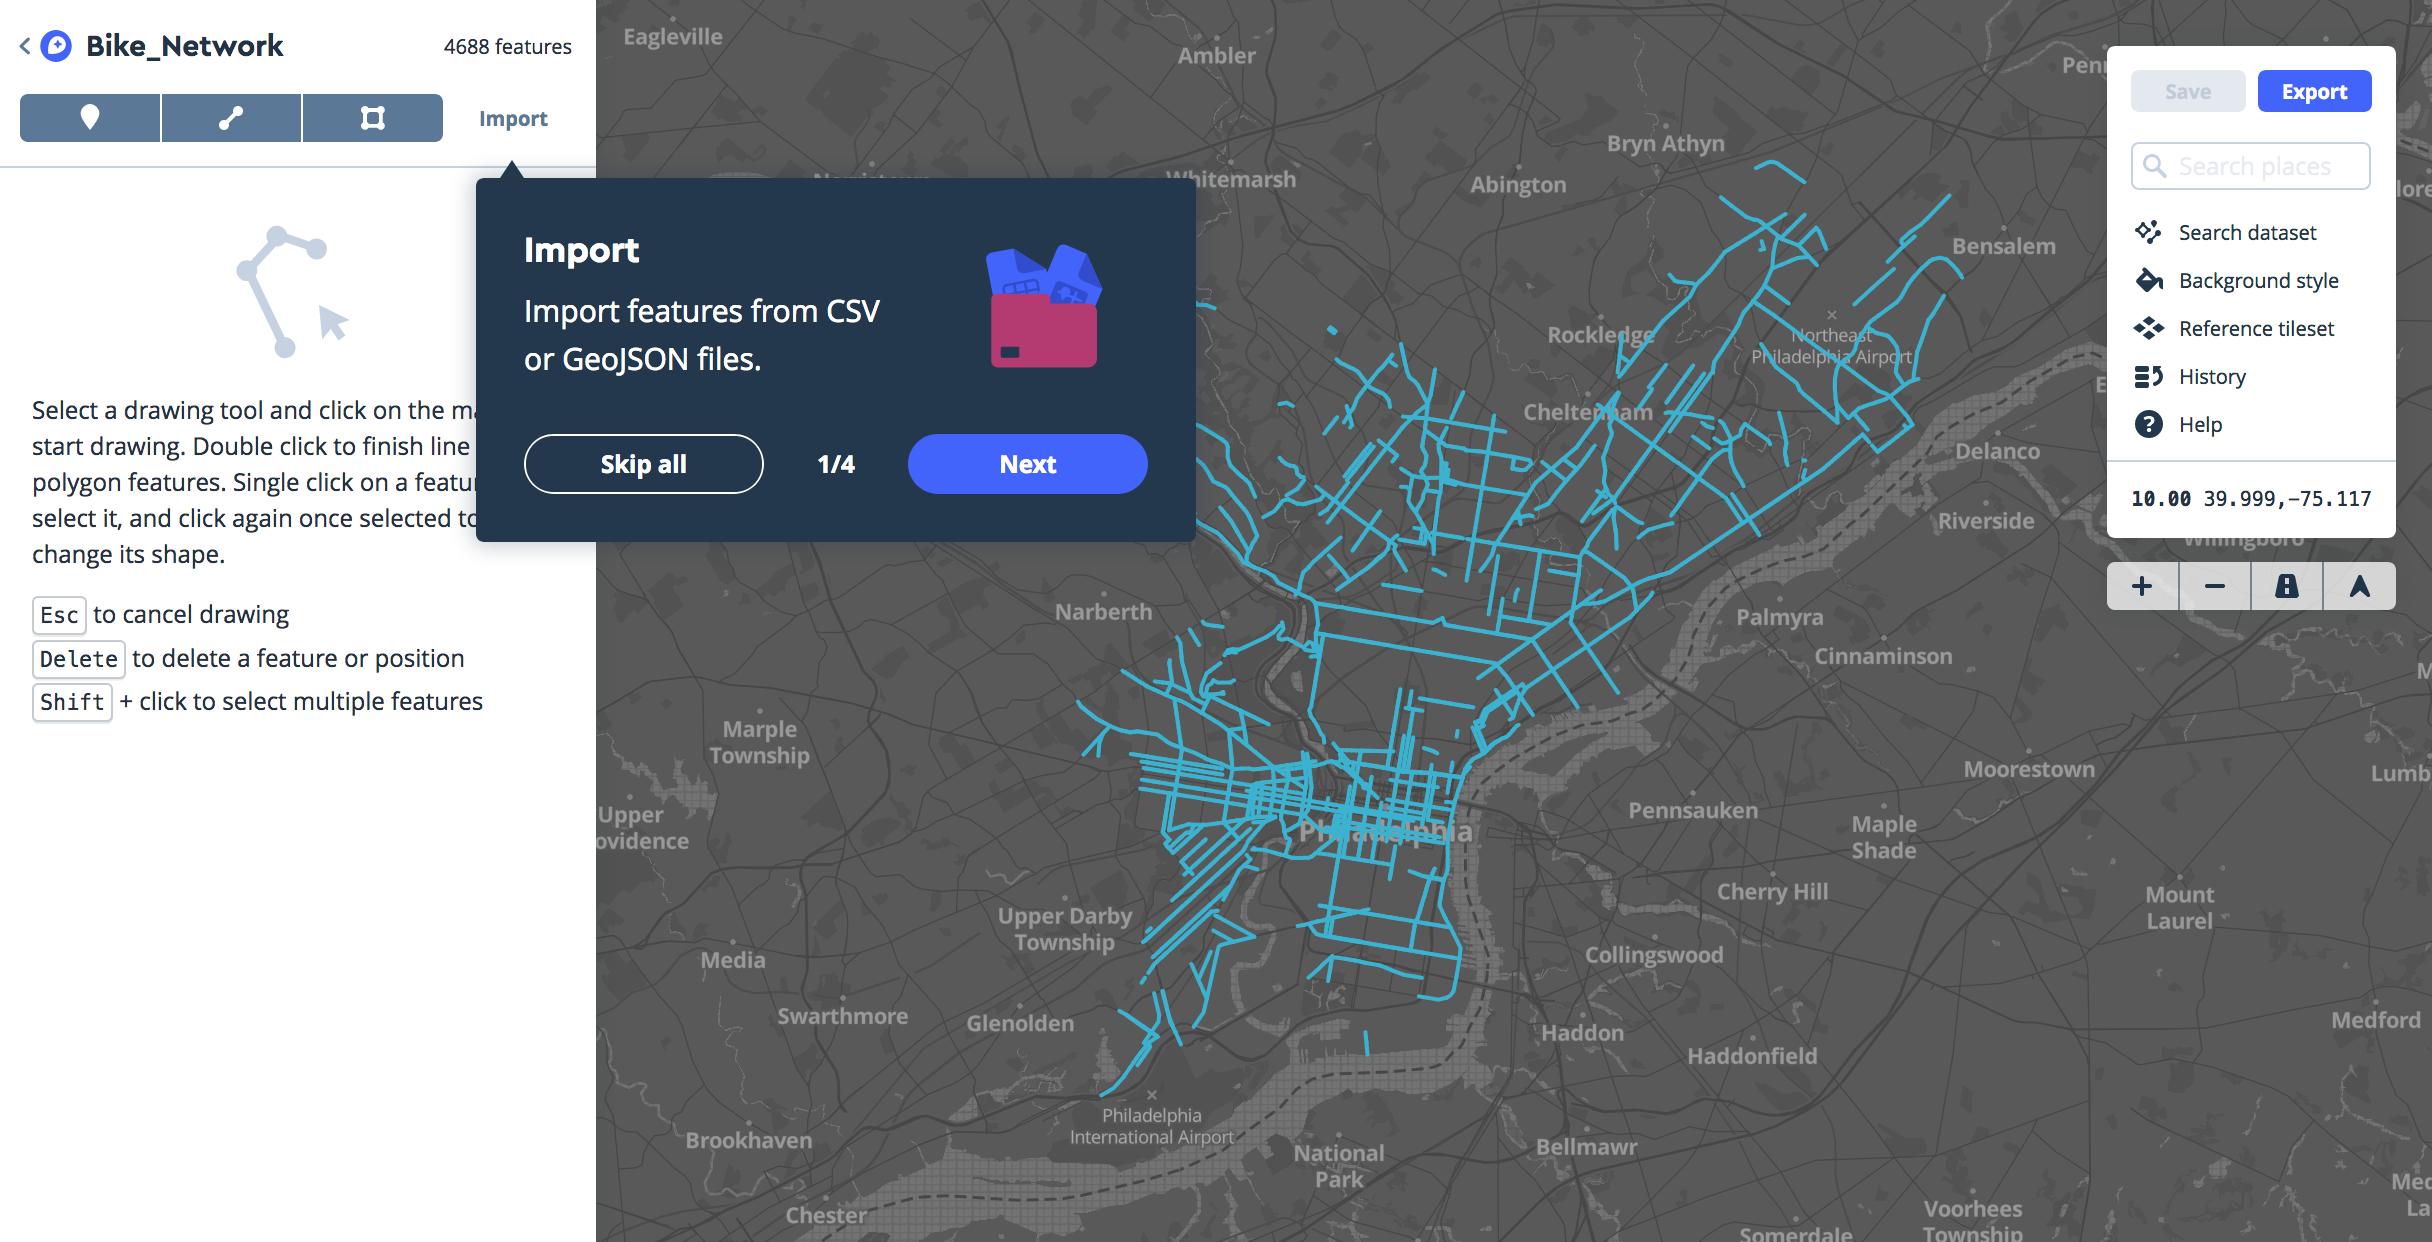Open Background style option
Screen dimensions: 2432x1242
click(x=2258, y=280)
